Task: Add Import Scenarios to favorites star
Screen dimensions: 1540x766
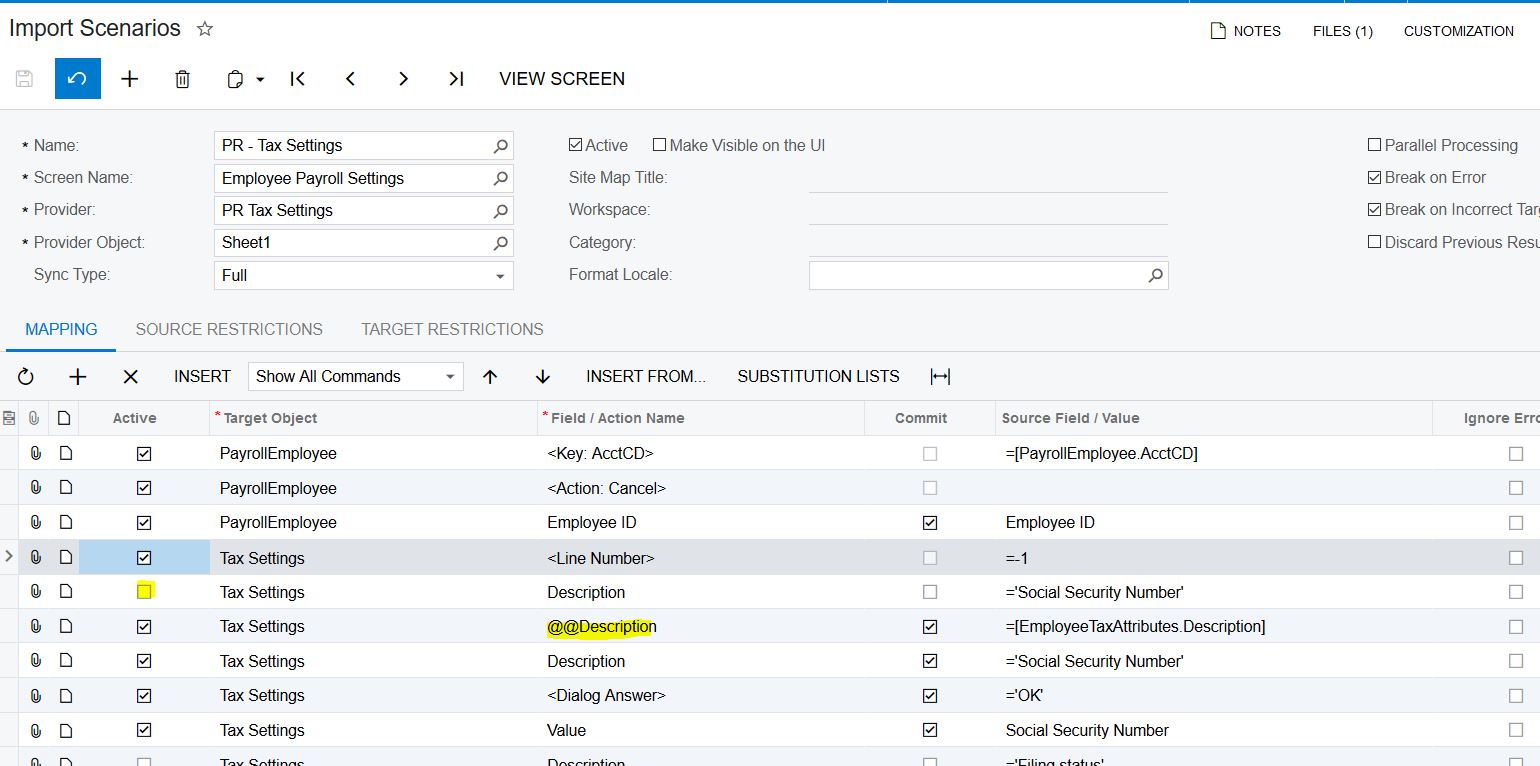Action: [x=205, y=29]
